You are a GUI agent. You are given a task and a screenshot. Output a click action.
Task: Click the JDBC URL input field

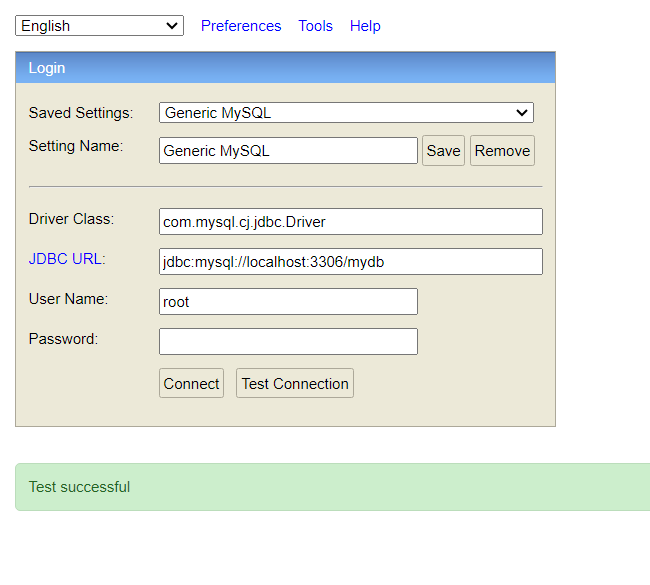(x=351, y=262)
